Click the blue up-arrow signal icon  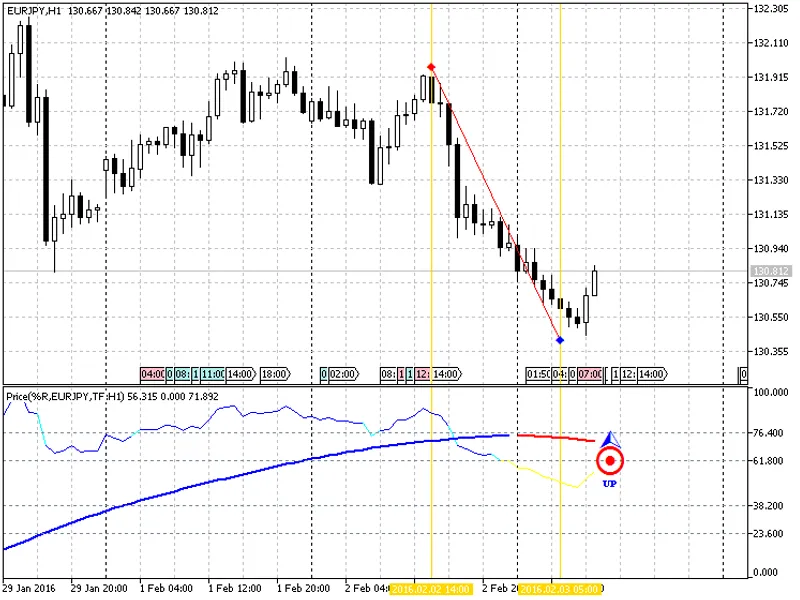tap(610, 439)
